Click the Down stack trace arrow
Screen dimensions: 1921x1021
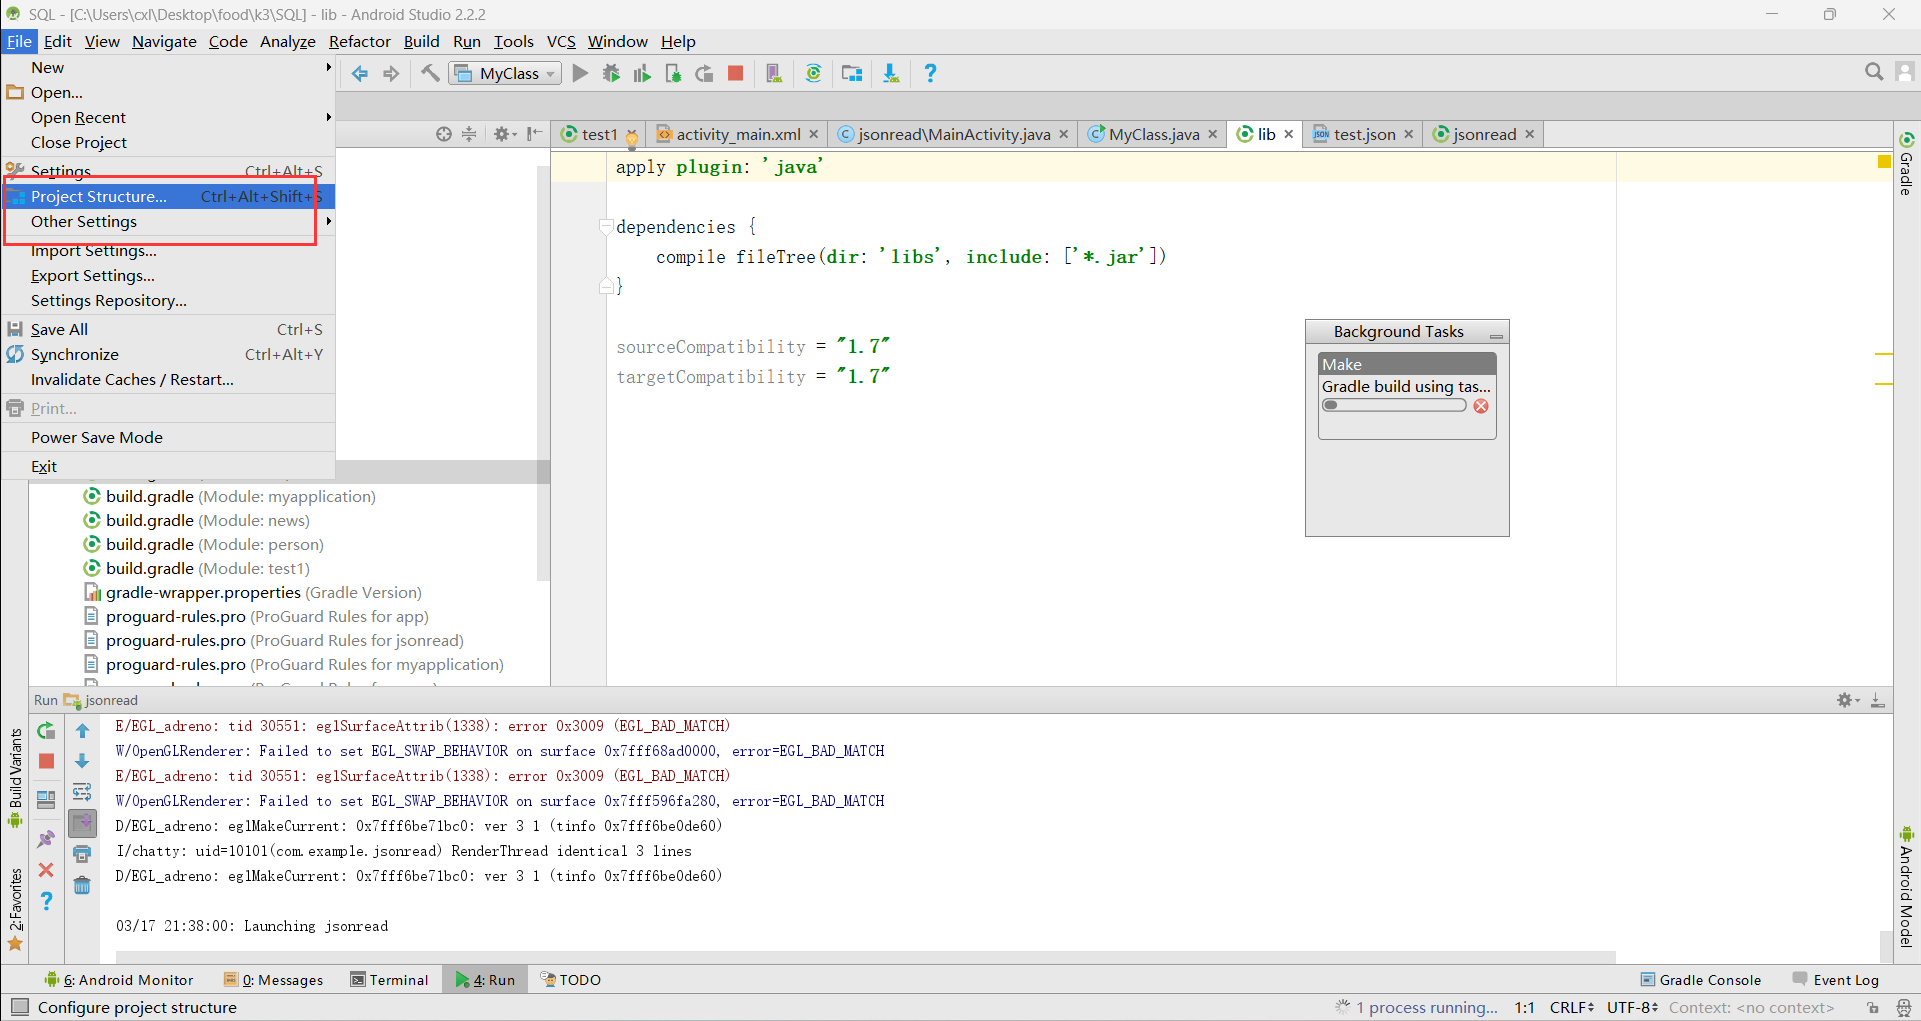pos(82,761)
